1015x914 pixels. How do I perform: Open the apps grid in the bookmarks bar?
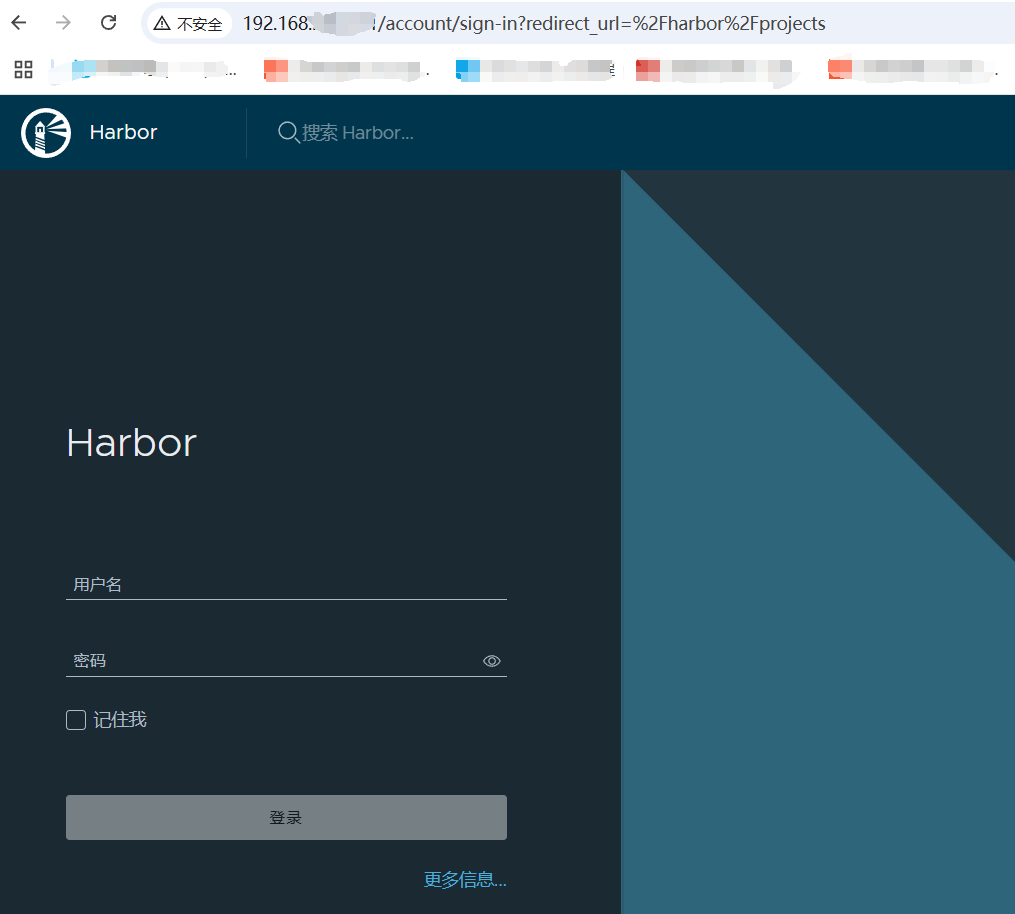coord(23,69)
